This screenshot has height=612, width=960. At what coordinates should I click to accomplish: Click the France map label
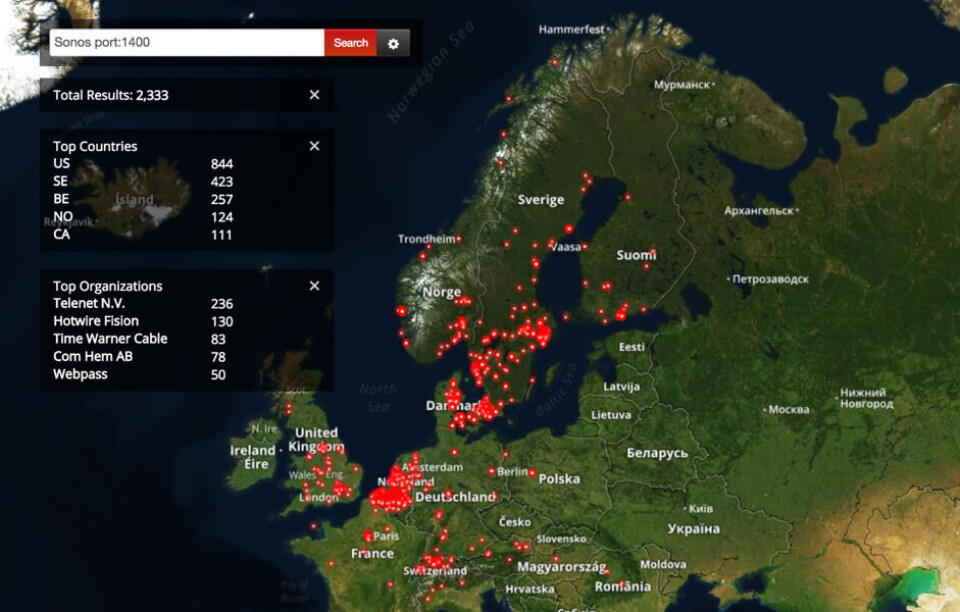[372, 554]
